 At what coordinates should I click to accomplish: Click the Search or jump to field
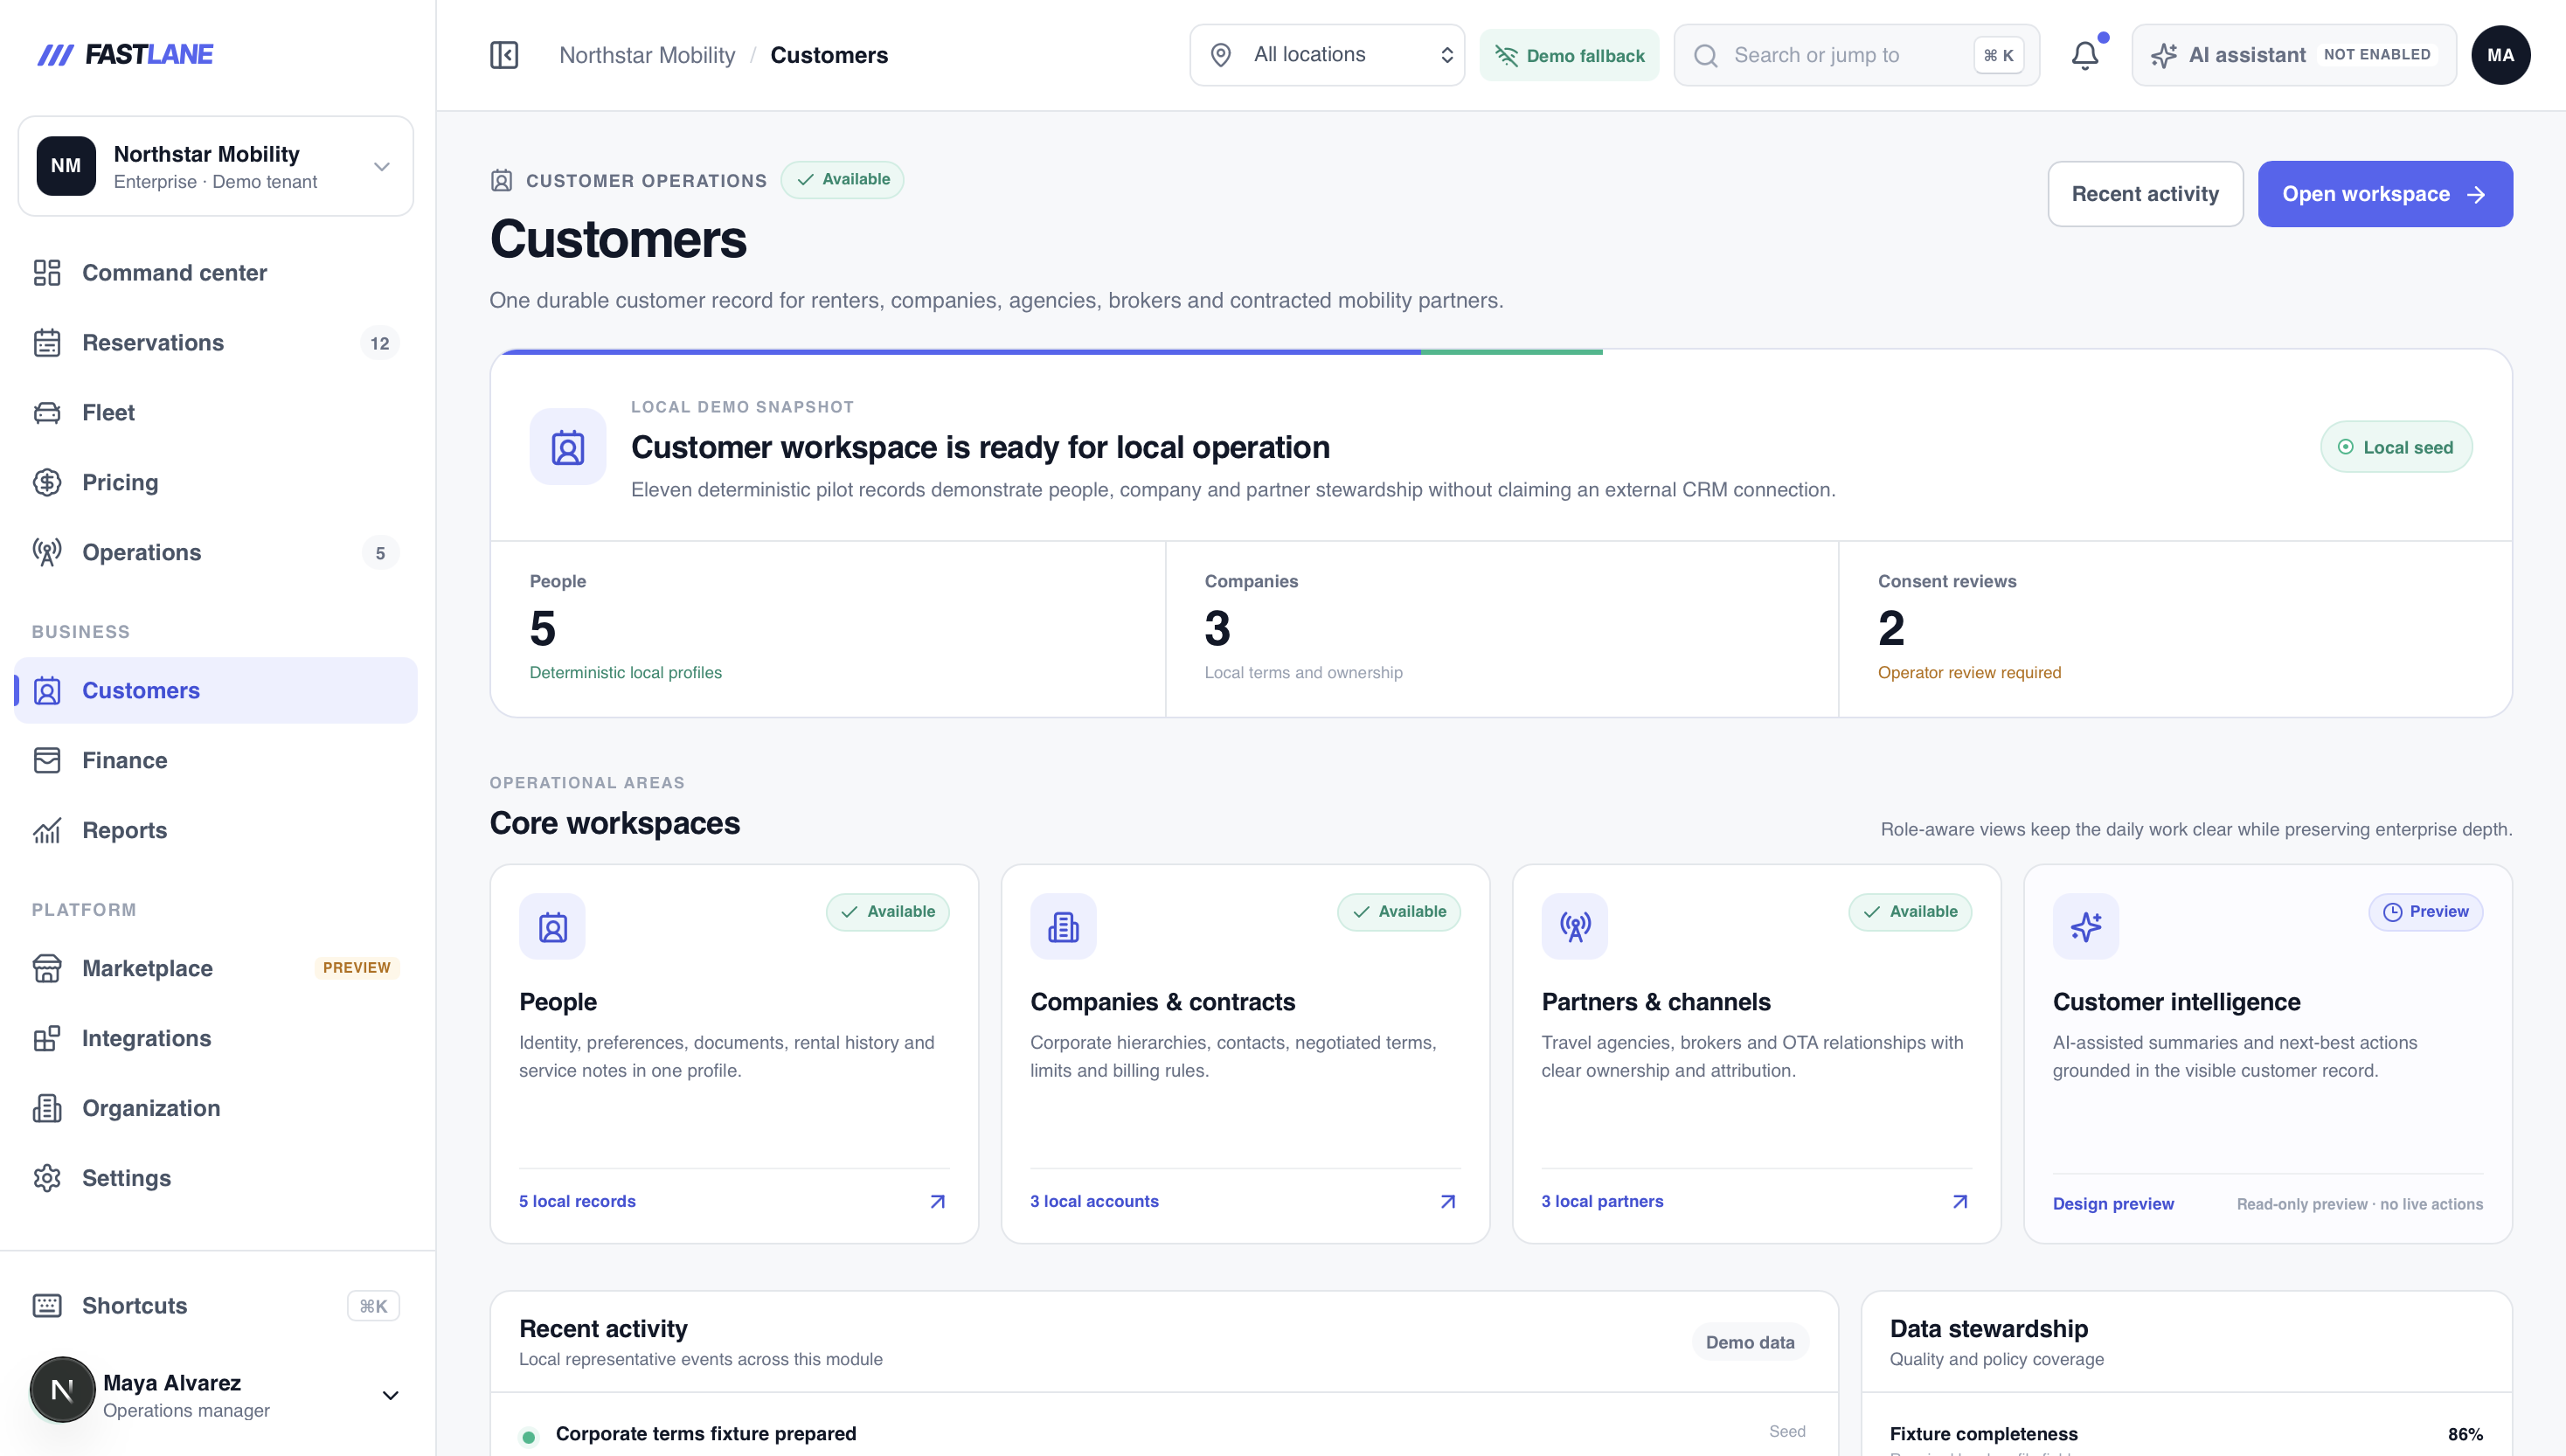click(x=1856, y=55)
